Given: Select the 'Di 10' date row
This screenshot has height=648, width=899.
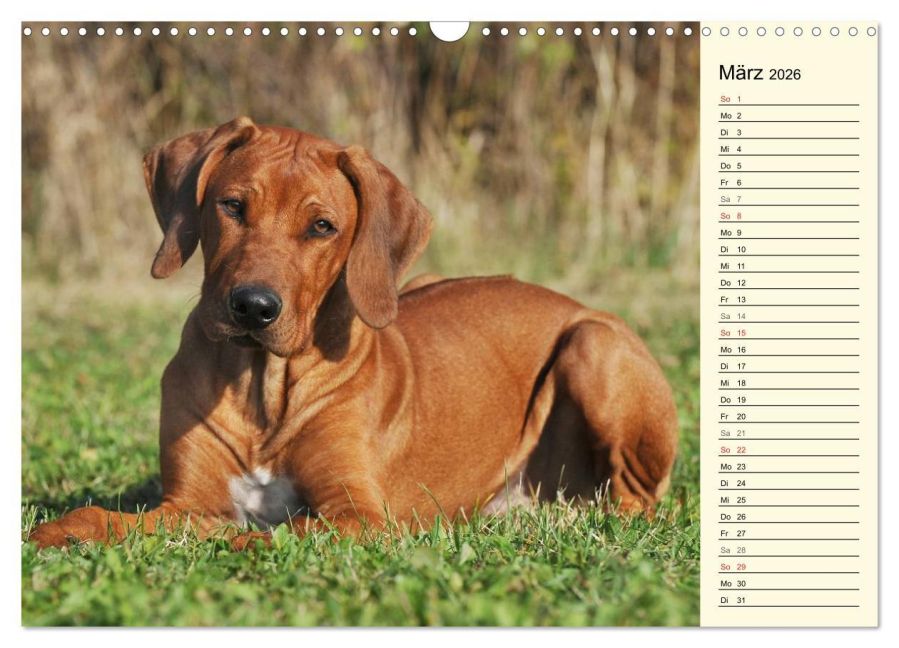Looking at the screenshot, I should [788, 249].
